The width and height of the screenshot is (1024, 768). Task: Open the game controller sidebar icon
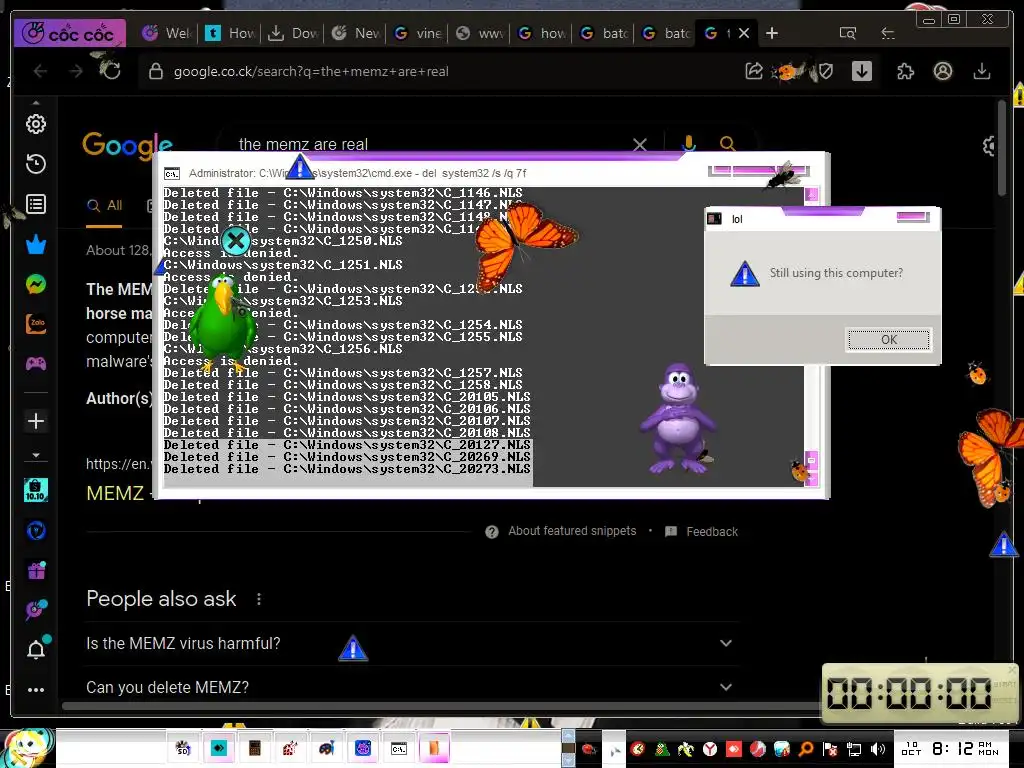coord(36,364)
